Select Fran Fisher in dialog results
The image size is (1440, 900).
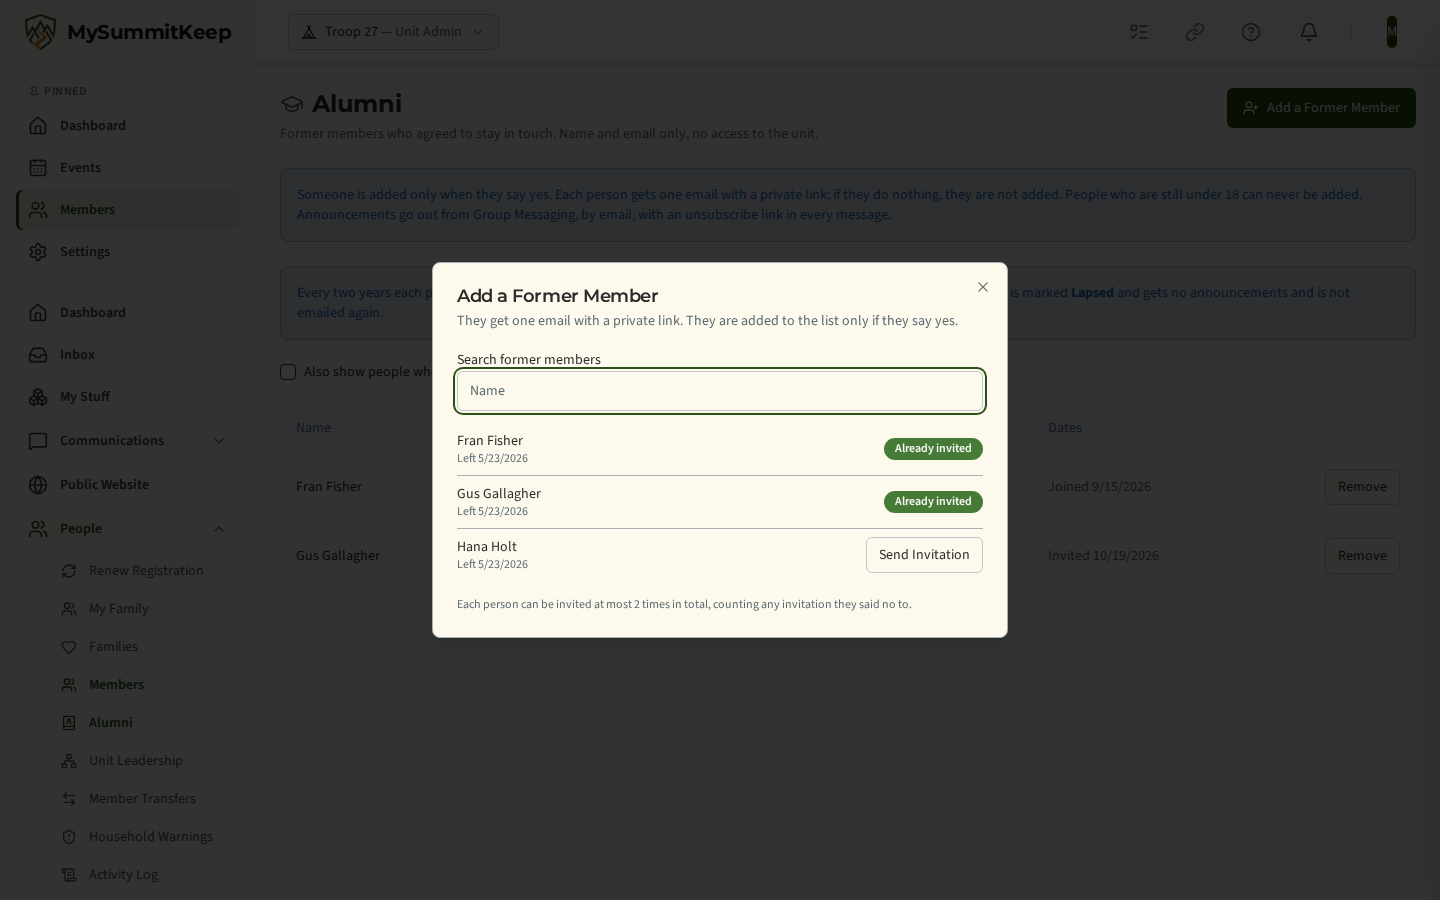pyautogui.click(x=490, y=441)
